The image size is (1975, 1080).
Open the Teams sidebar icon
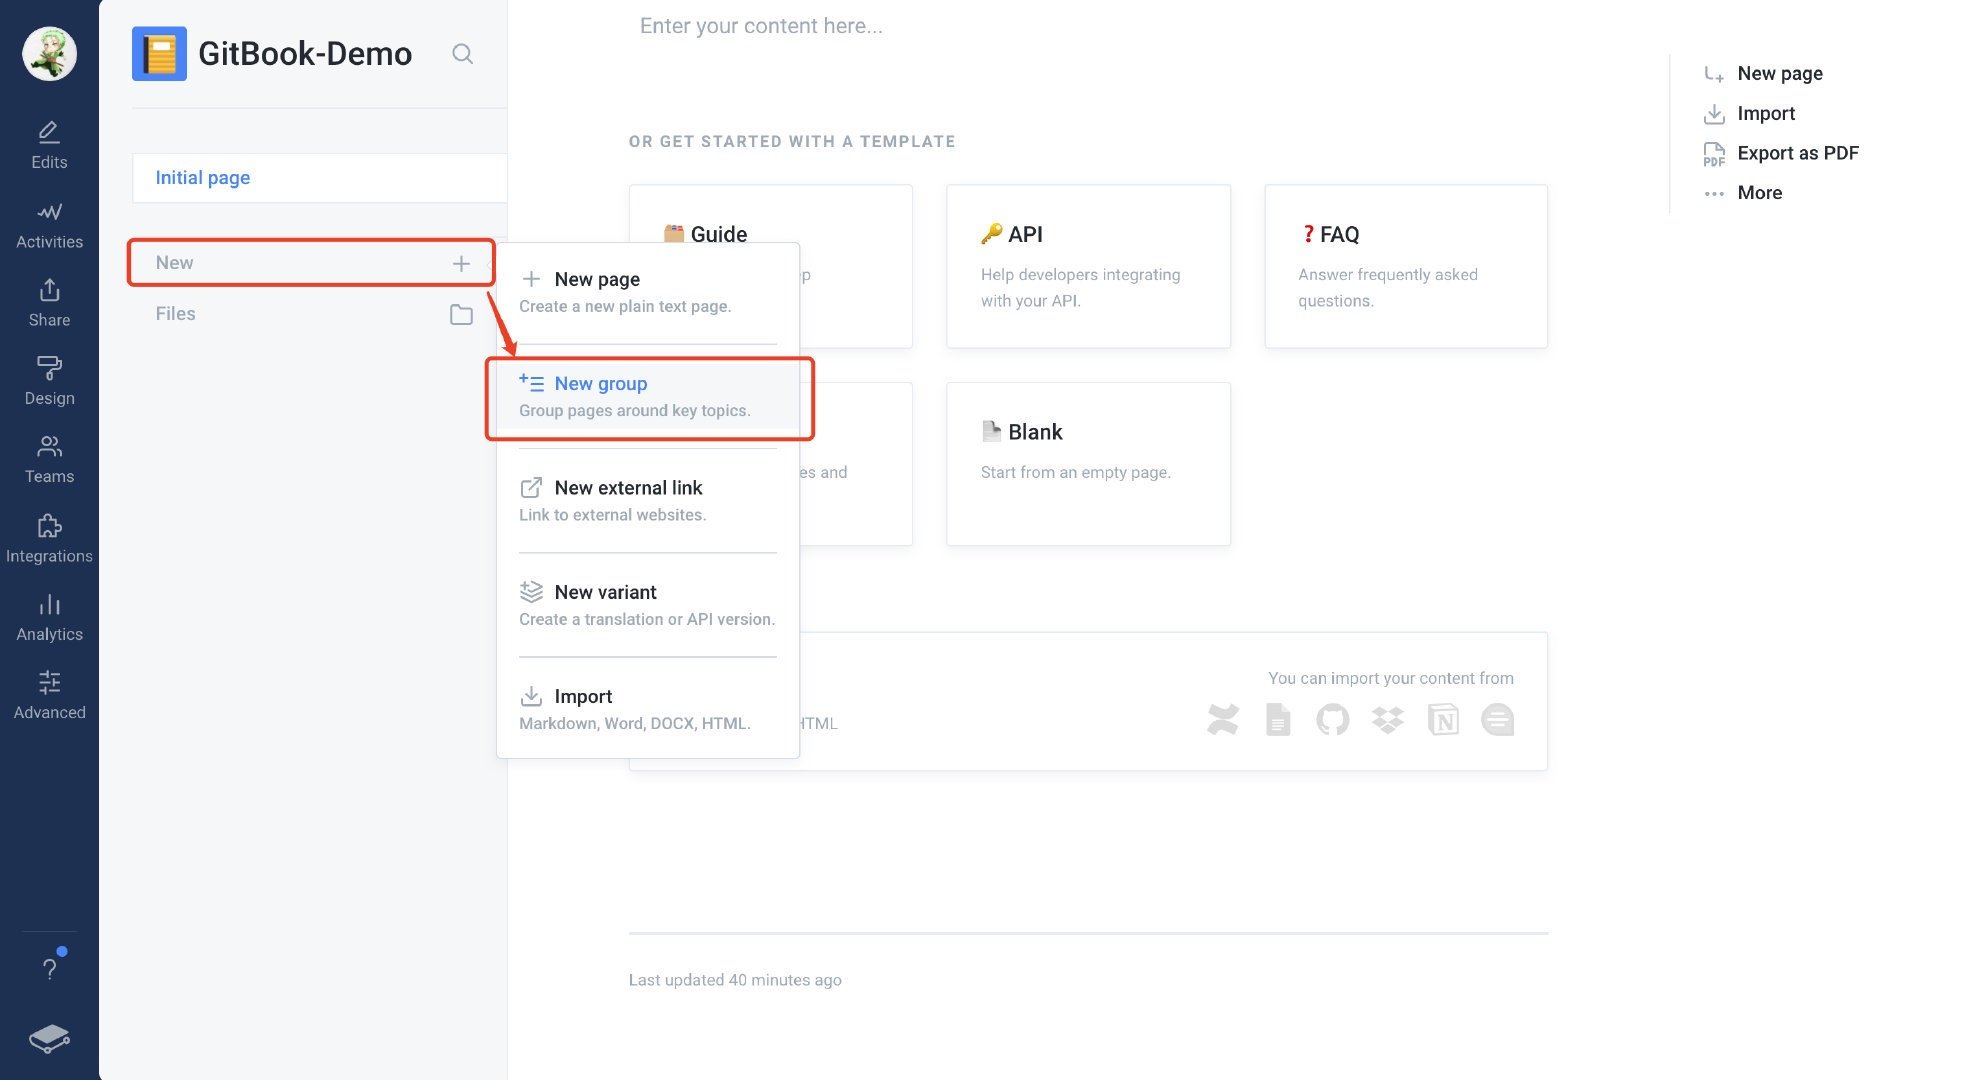(49, 459)
